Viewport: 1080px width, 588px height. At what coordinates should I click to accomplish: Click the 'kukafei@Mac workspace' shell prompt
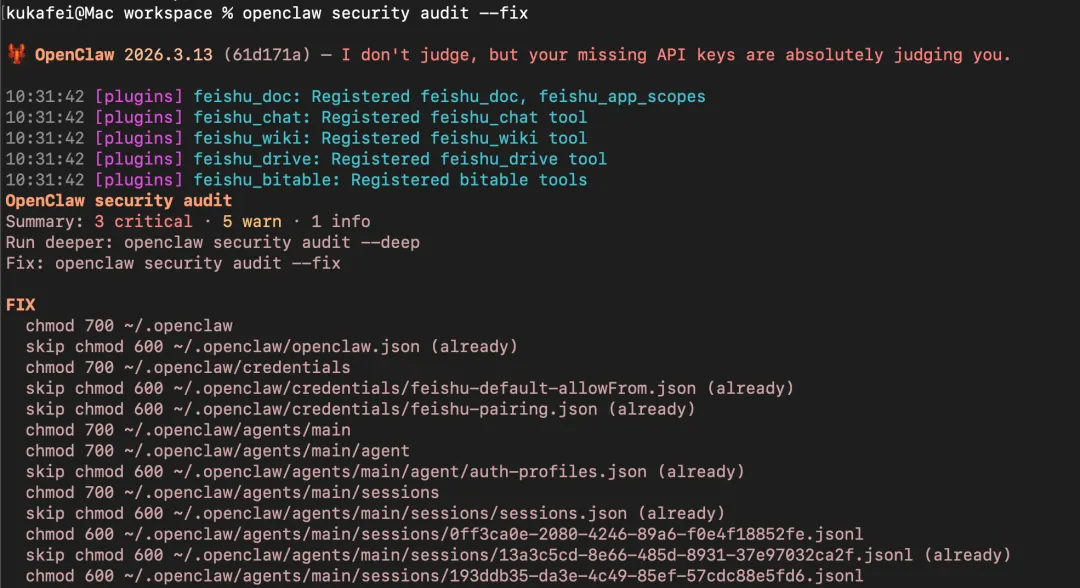pyautogui.click(x=110, y=13)
